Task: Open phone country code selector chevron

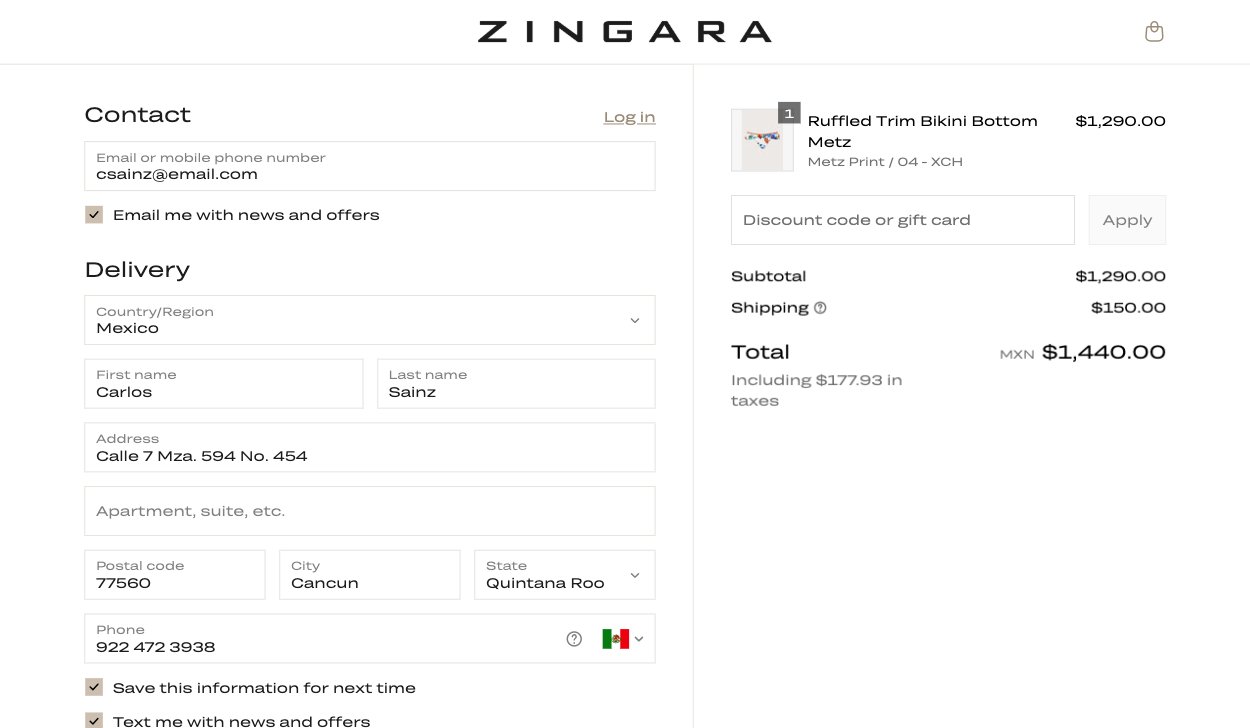Action: pos(639,639)
